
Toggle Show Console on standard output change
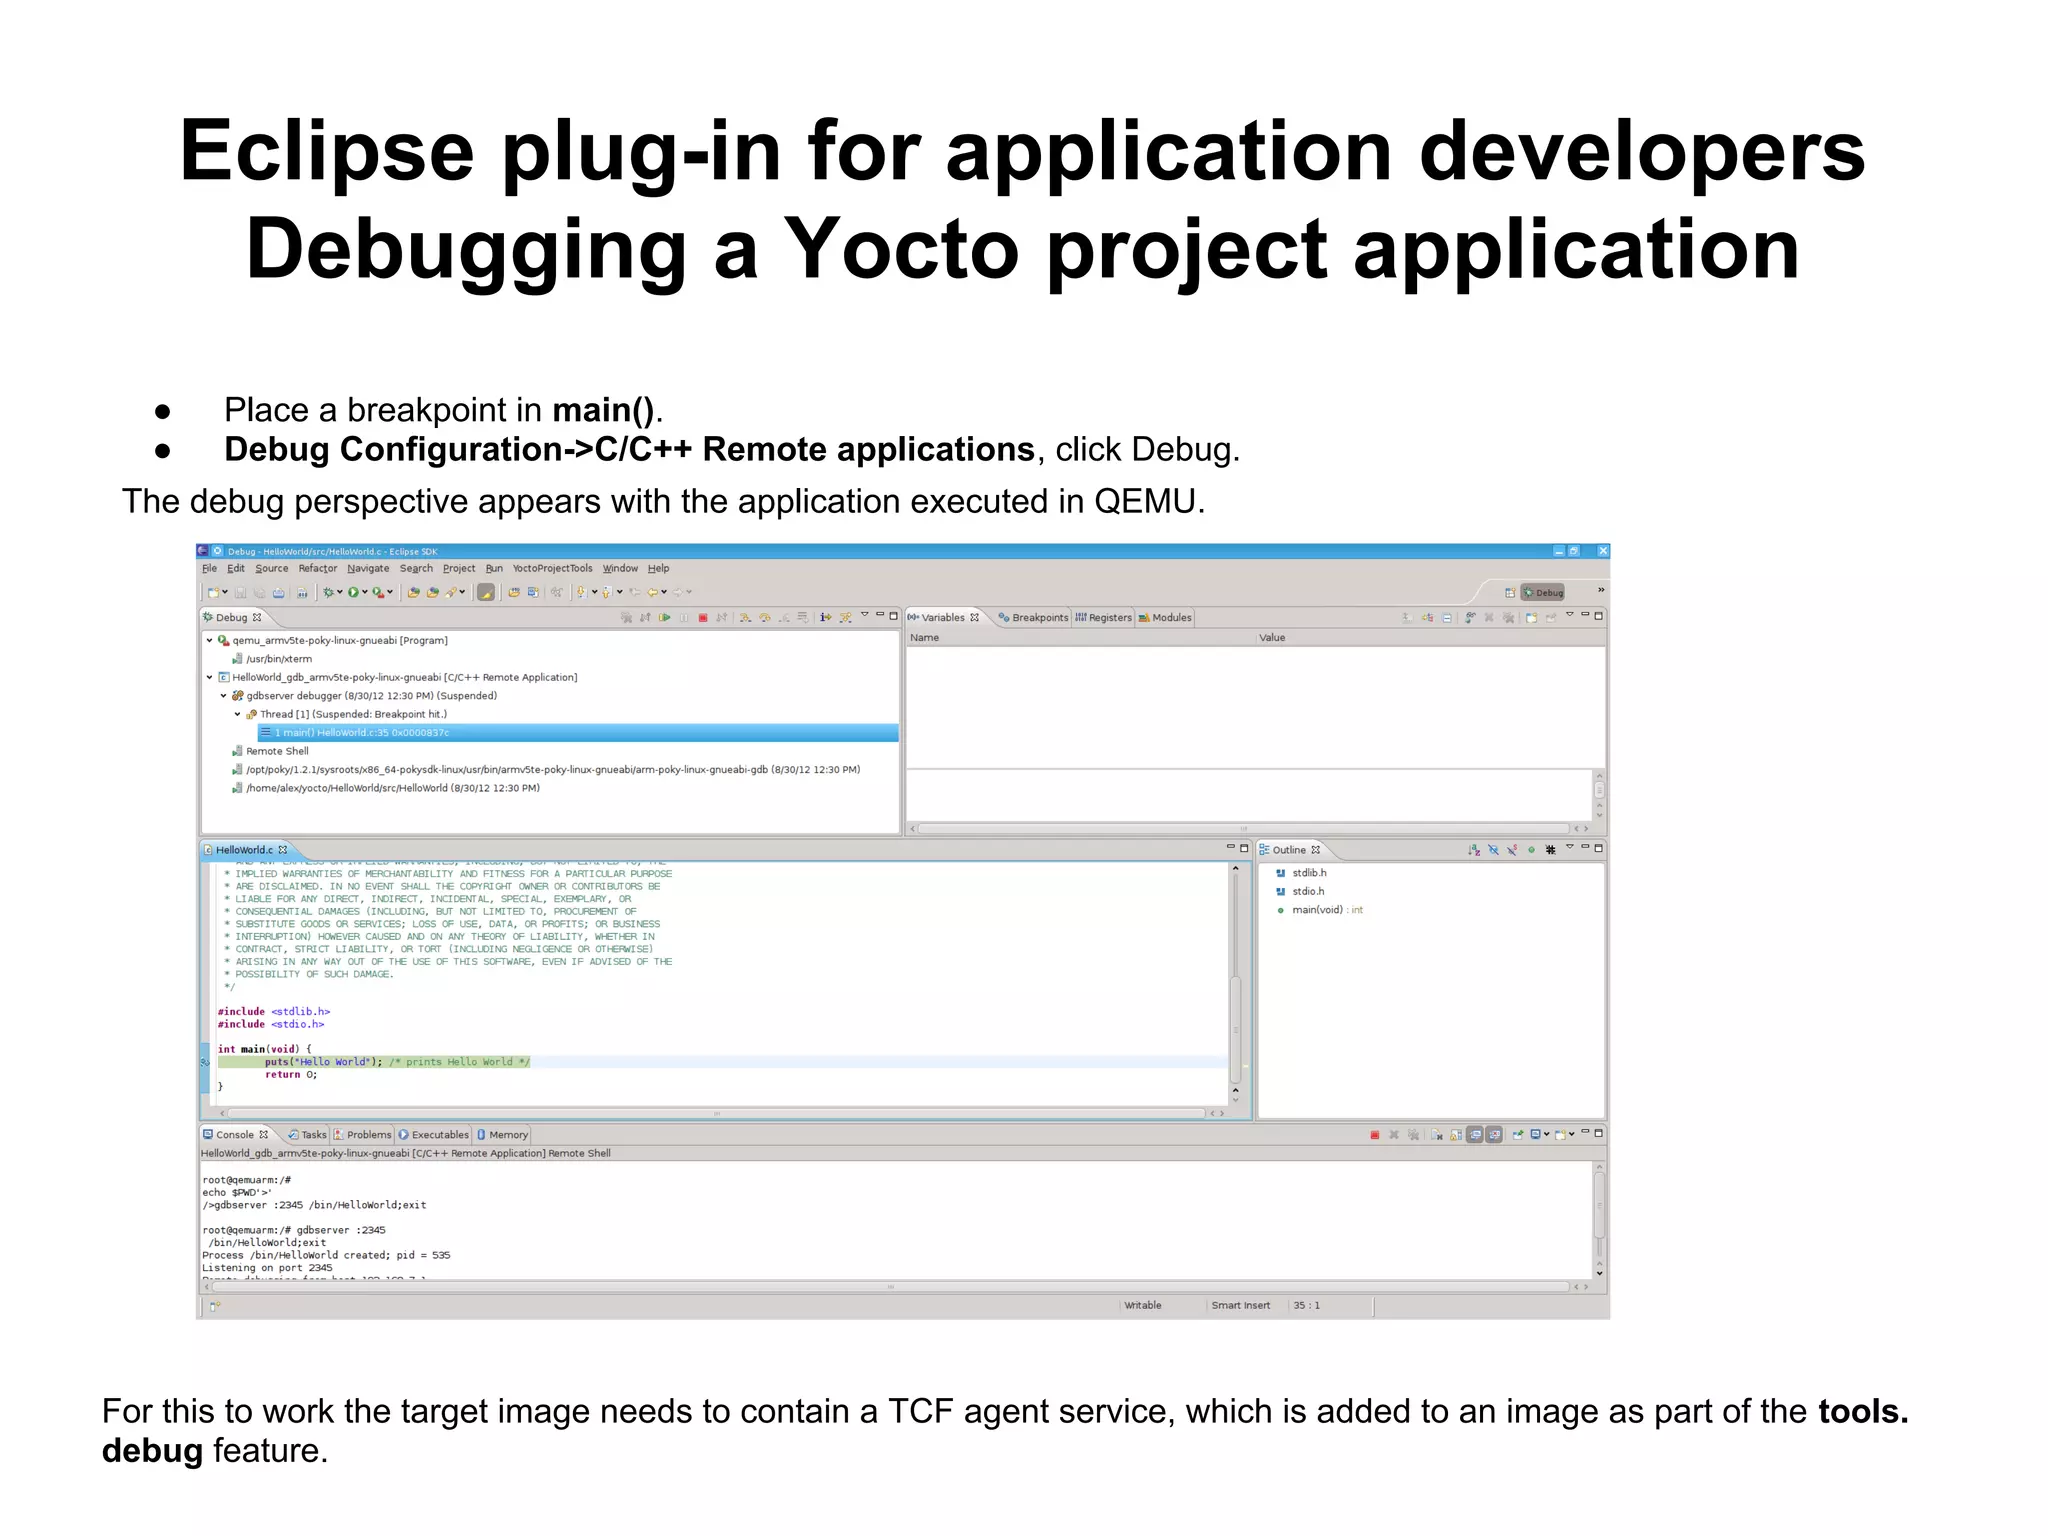(1475, 1135)
